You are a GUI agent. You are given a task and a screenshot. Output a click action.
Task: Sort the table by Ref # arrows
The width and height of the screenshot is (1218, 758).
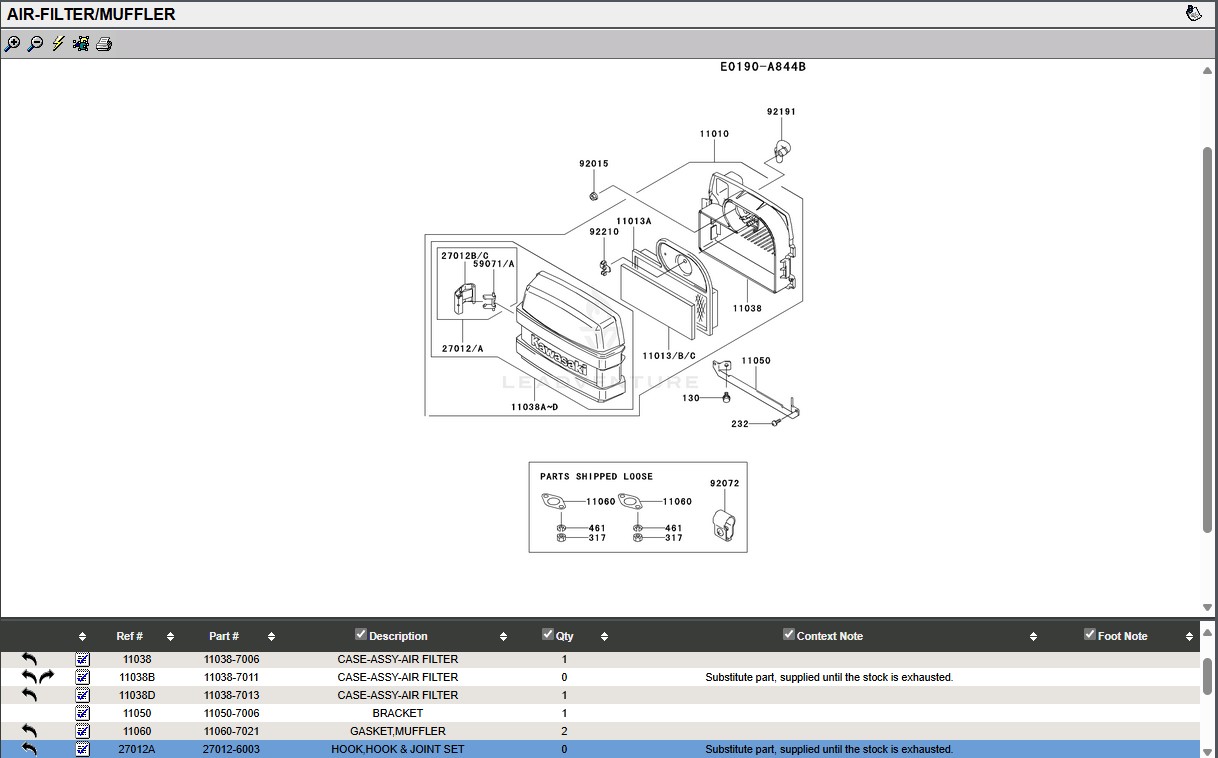point(170,637)
